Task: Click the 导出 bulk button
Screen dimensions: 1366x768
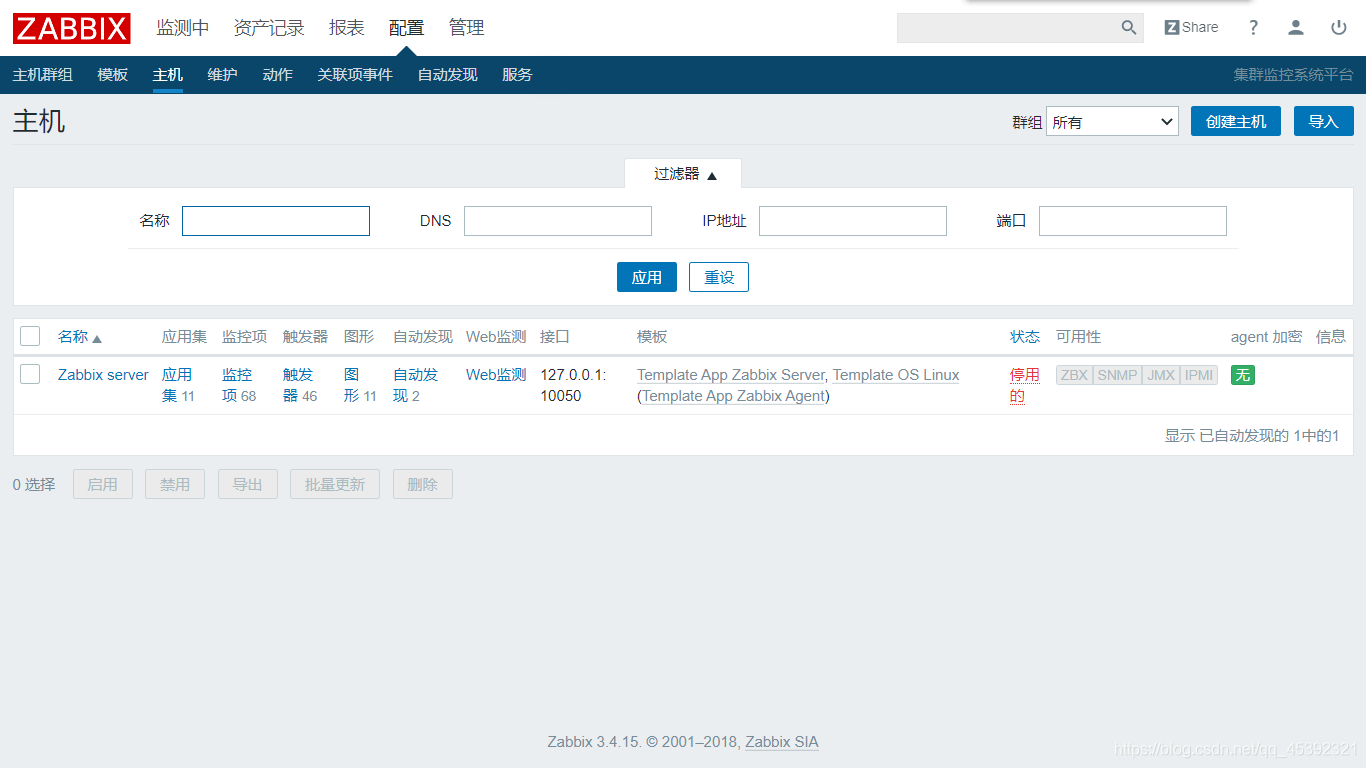Action: tap(248, 484)
